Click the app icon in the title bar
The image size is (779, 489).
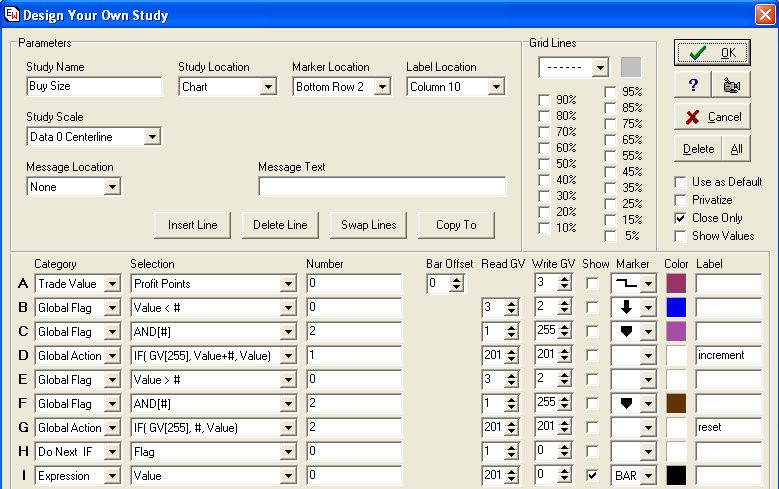point(12,15)
